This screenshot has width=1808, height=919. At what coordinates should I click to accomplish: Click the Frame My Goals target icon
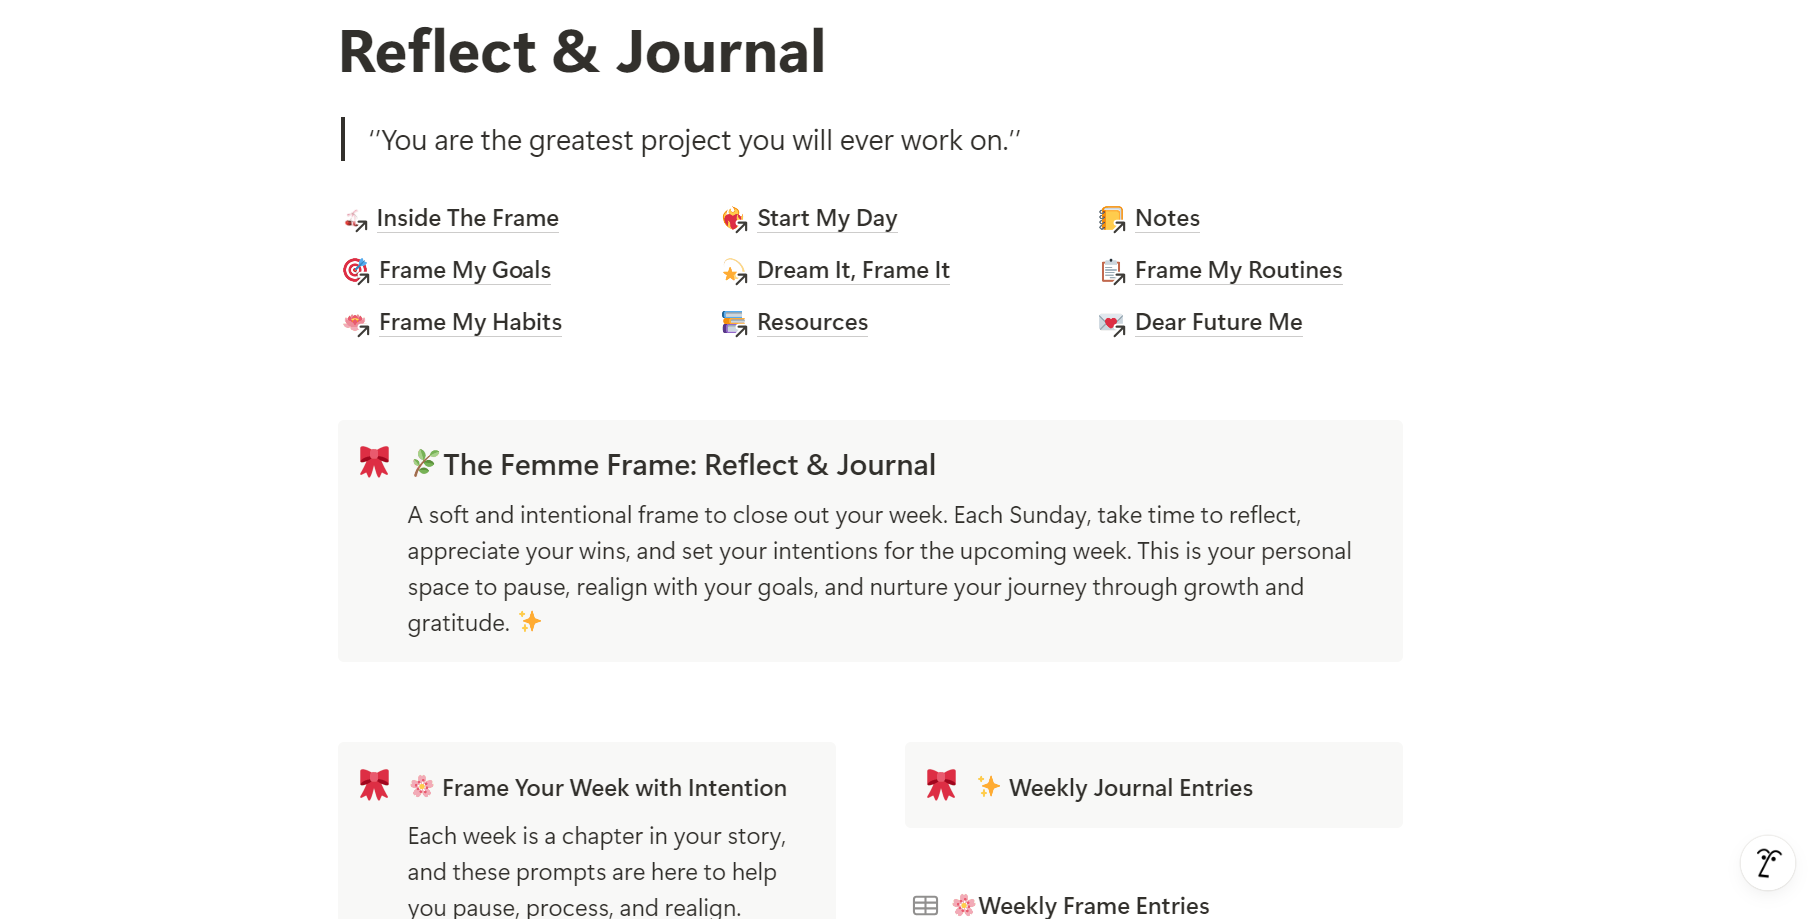(x=356, y=271)
